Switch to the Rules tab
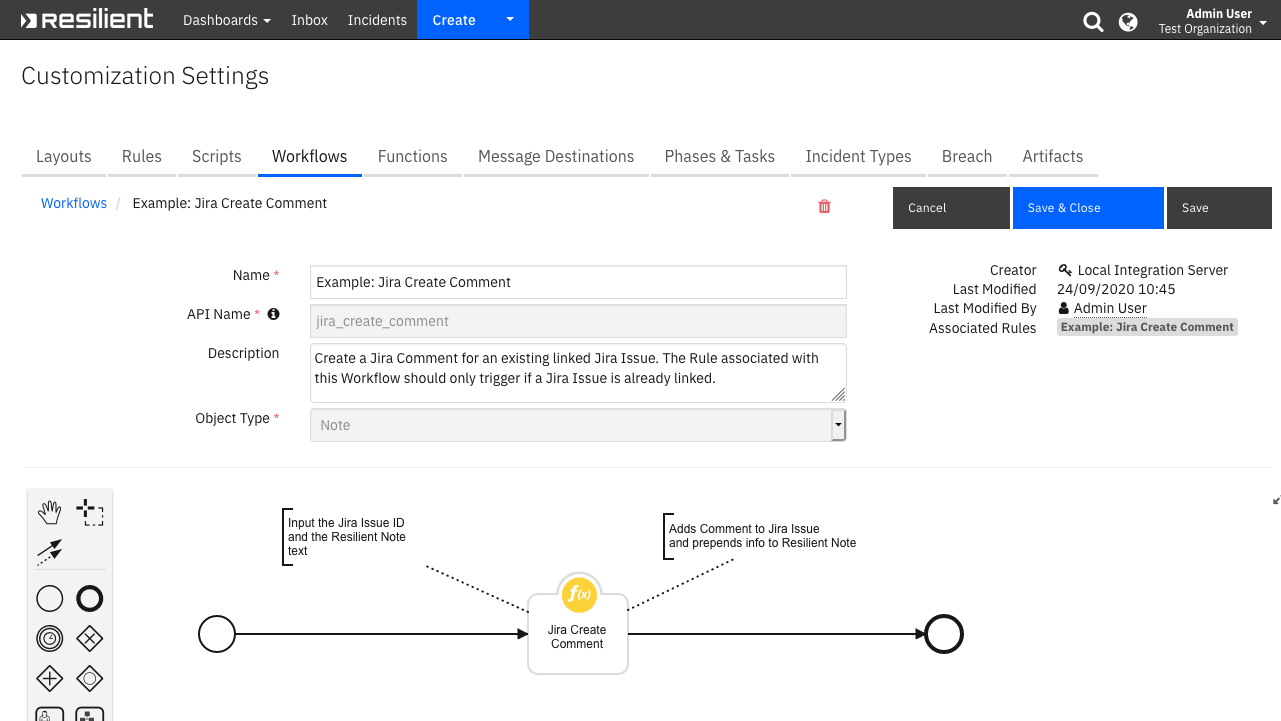The width and height of the screenshot is (1281, 721). 142,157
